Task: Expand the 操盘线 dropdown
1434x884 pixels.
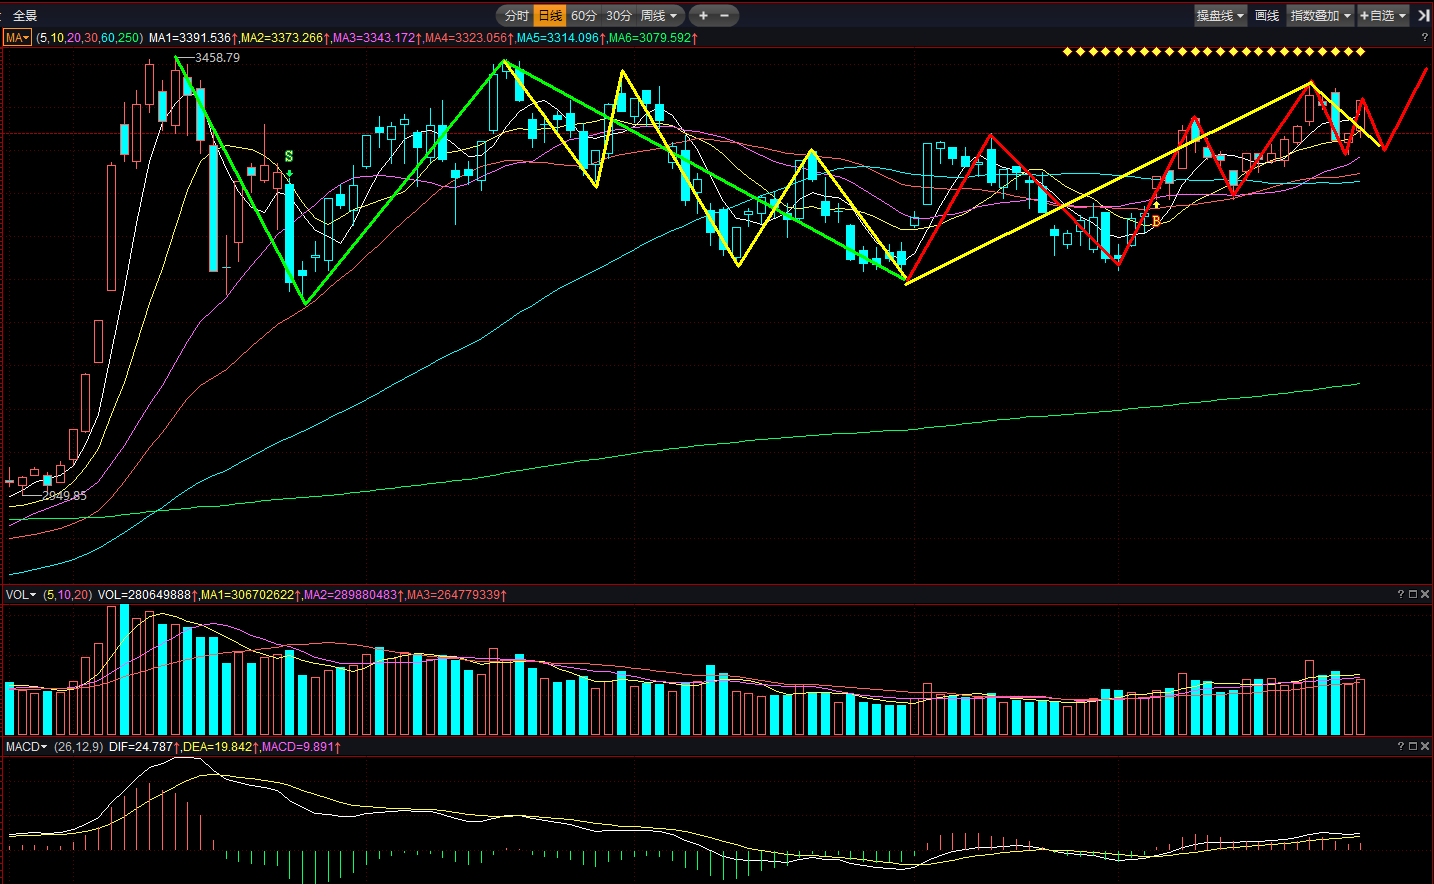Action: point(1220,15)
